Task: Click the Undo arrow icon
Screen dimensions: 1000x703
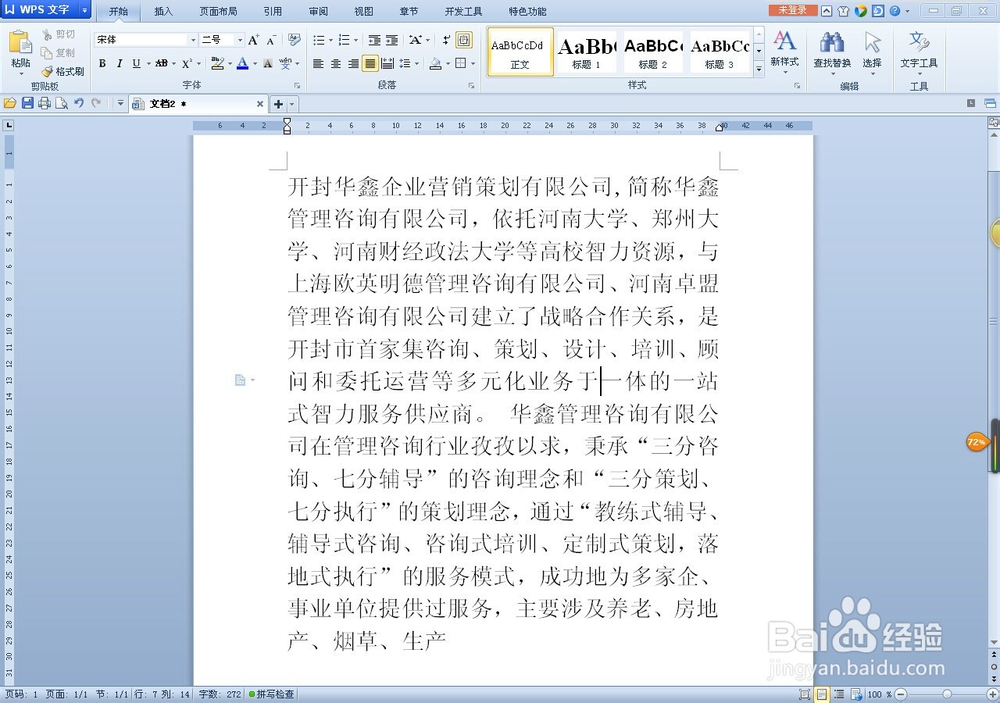Action: click(78, 103)
